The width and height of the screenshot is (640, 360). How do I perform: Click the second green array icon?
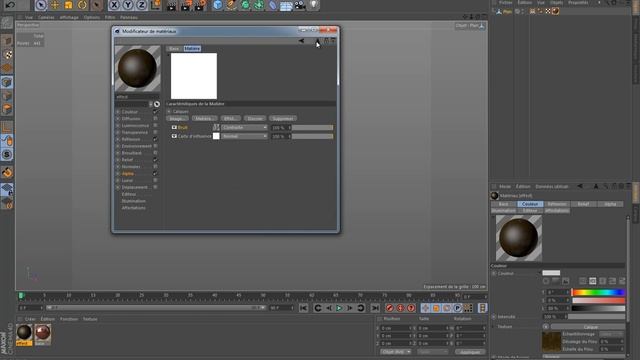(x=259, y=5)
